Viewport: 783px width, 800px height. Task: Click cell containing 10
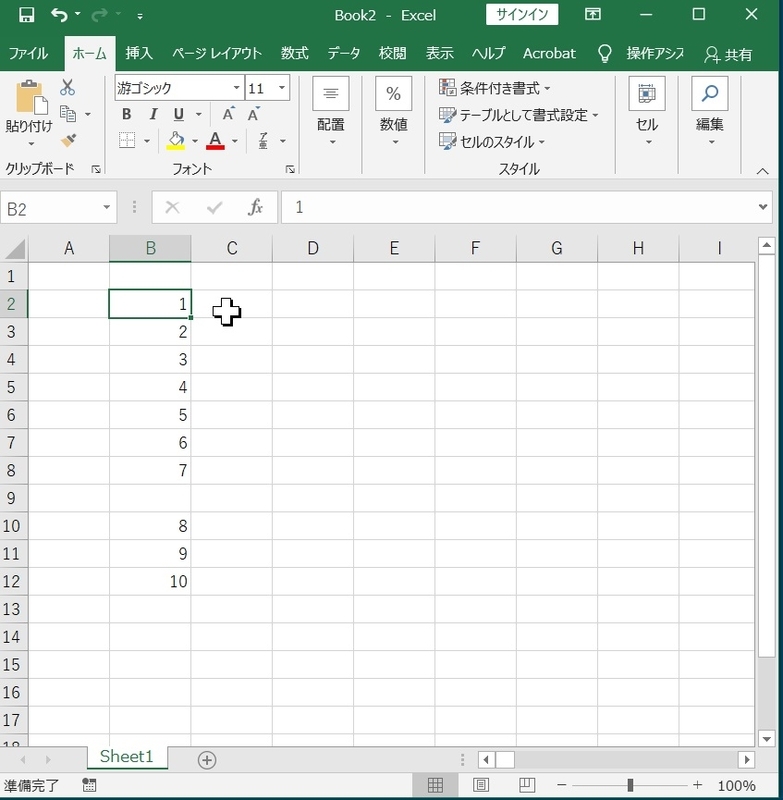150,582
